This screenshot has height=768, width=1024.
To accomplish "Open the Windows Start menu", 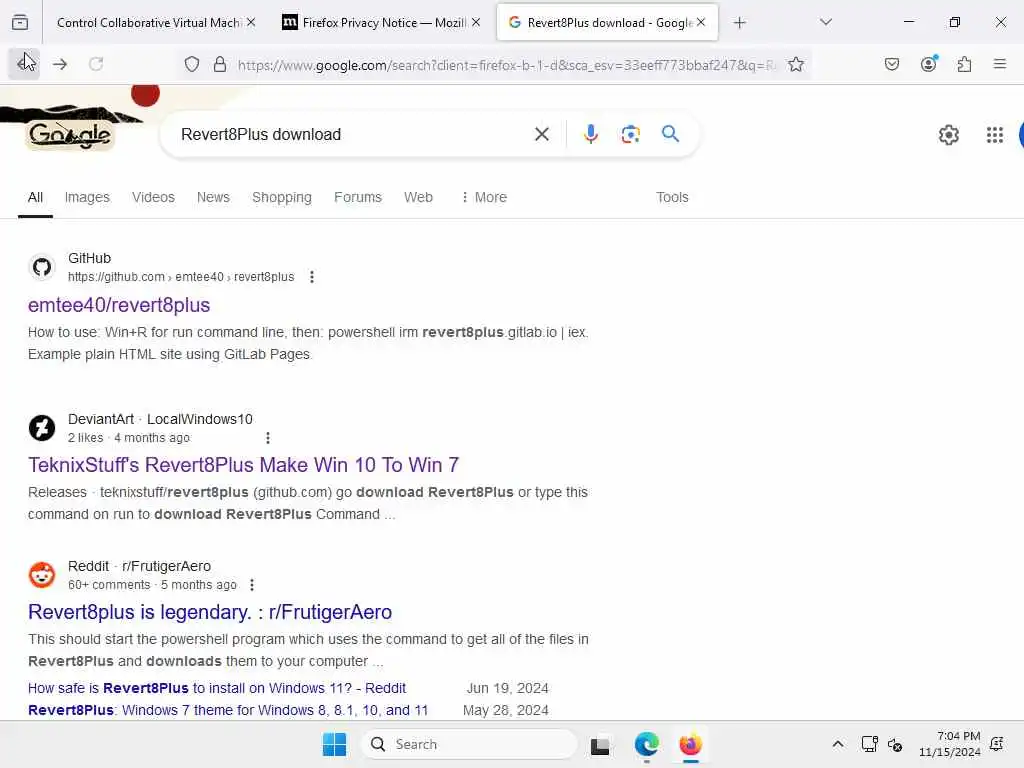I will pos(334,744).
